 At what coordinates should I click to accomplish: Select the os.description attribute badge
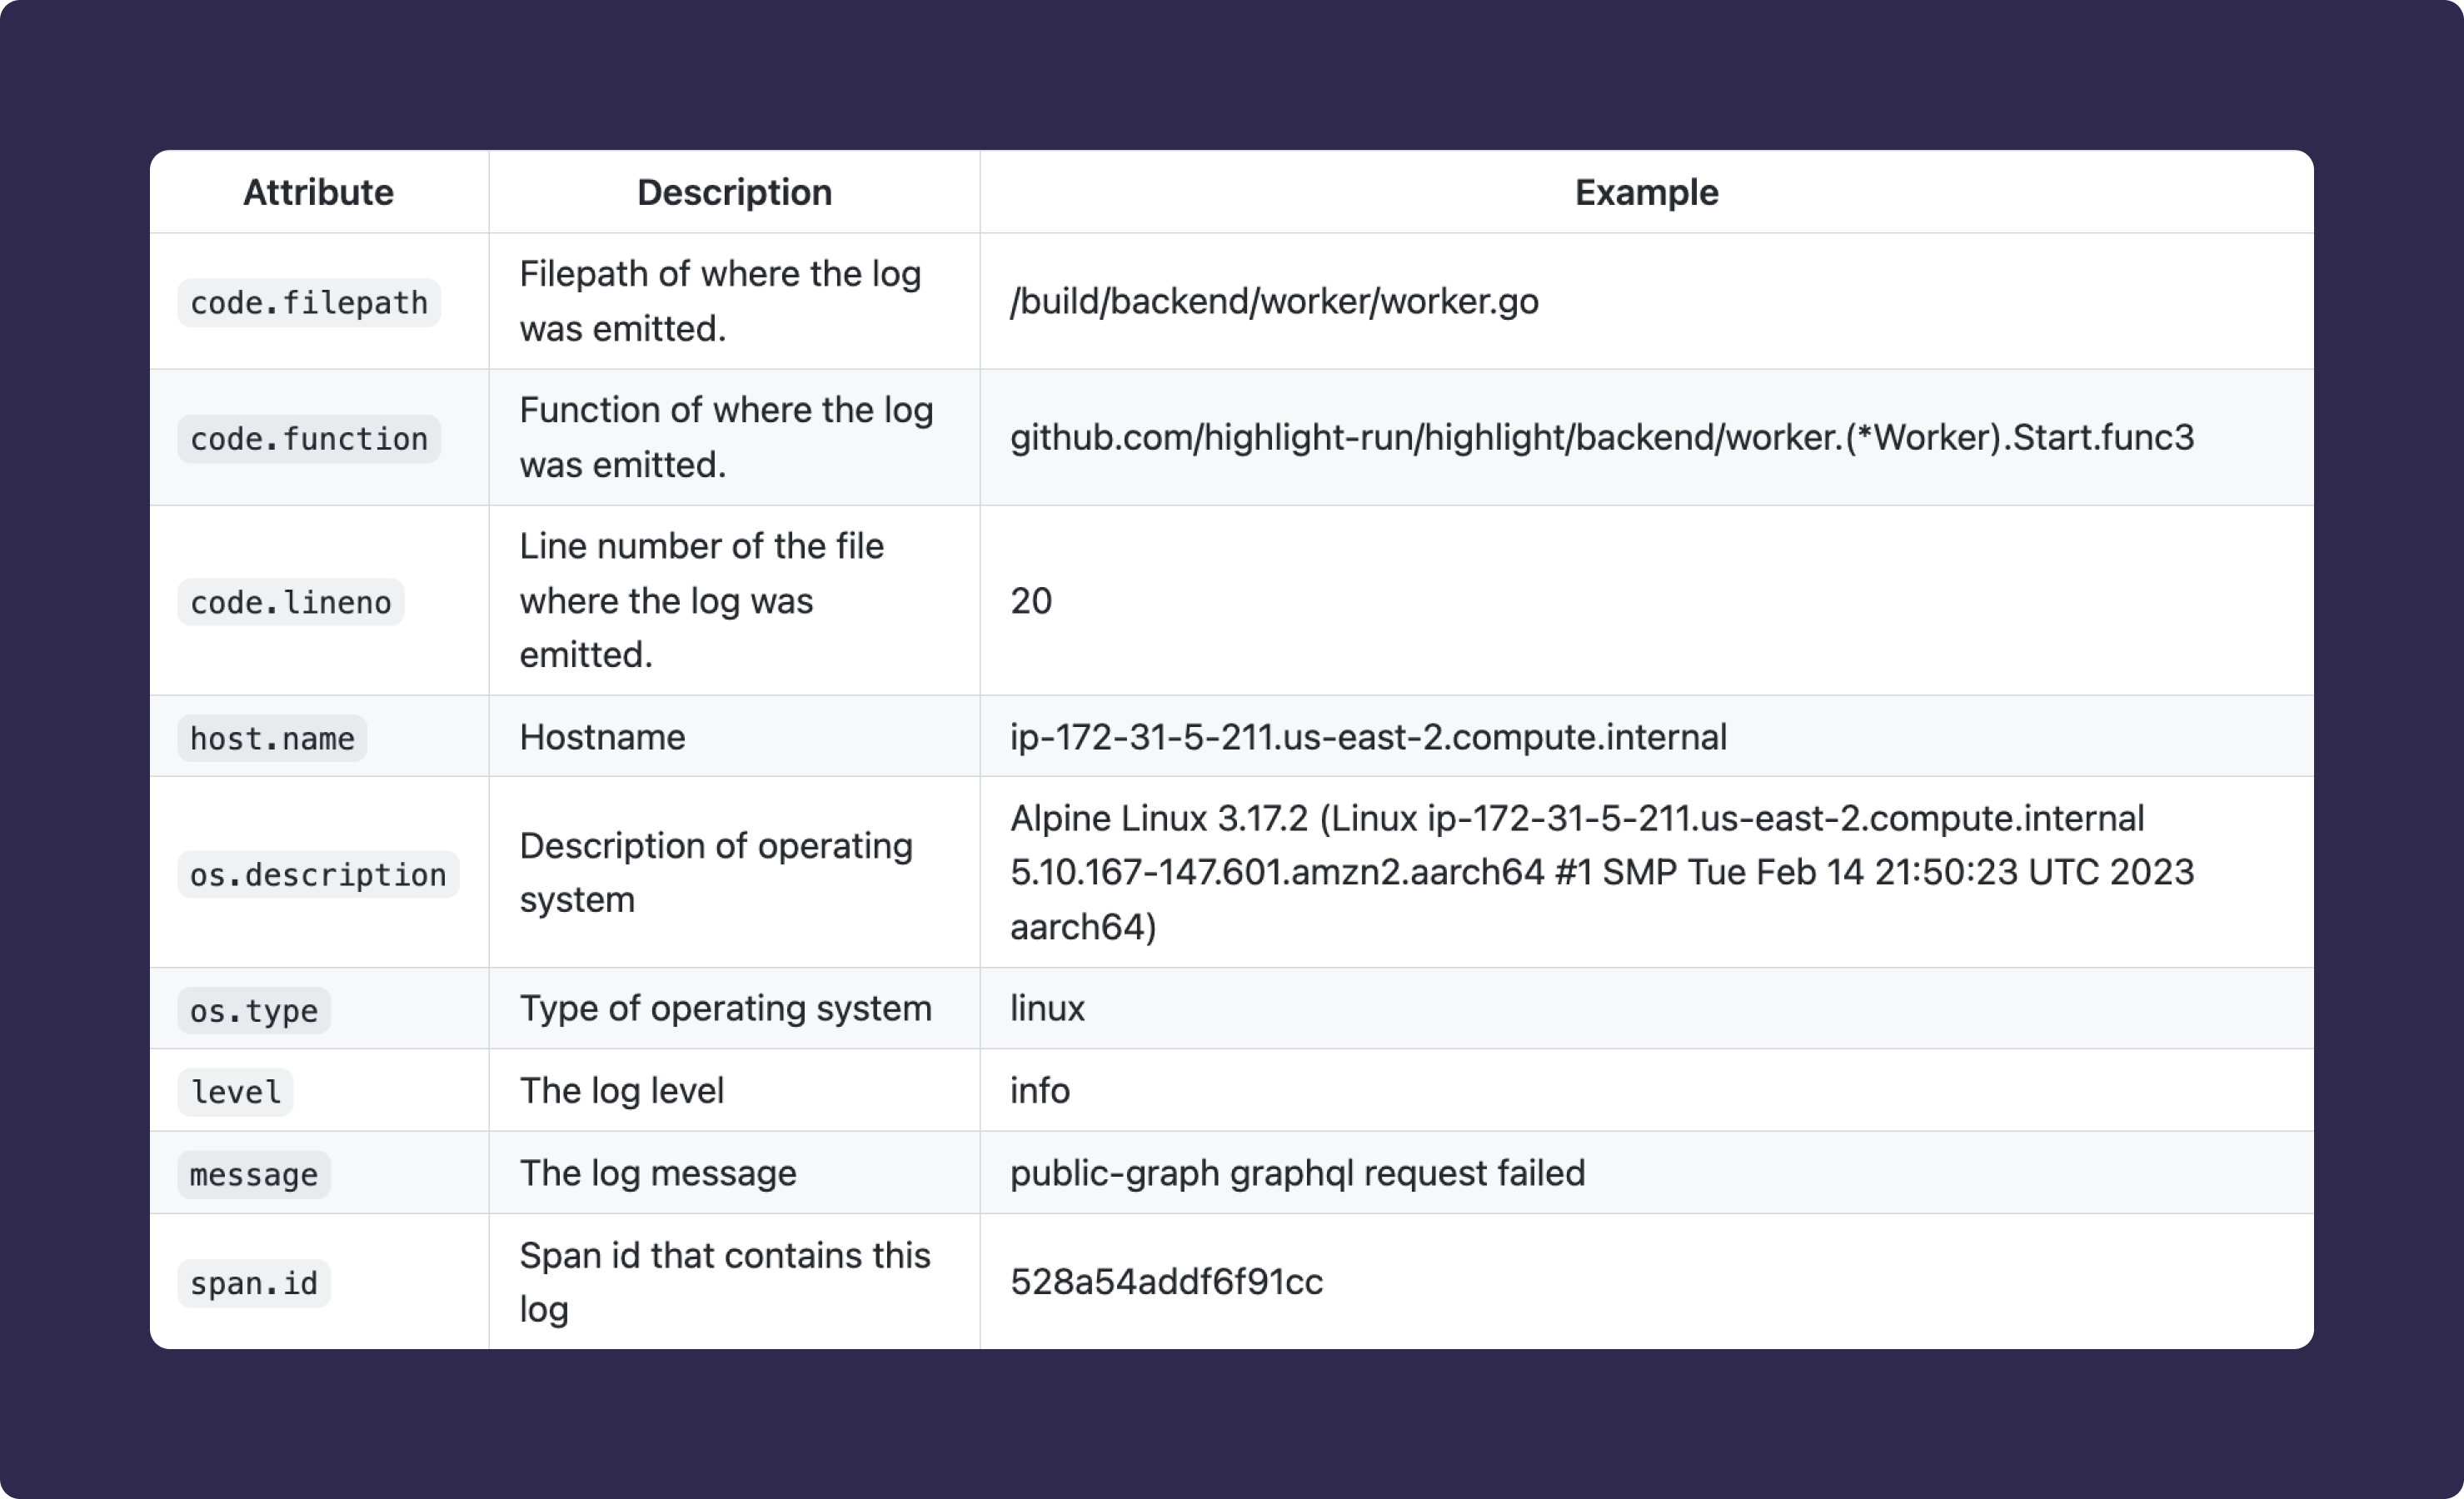[x=318, y=874]
